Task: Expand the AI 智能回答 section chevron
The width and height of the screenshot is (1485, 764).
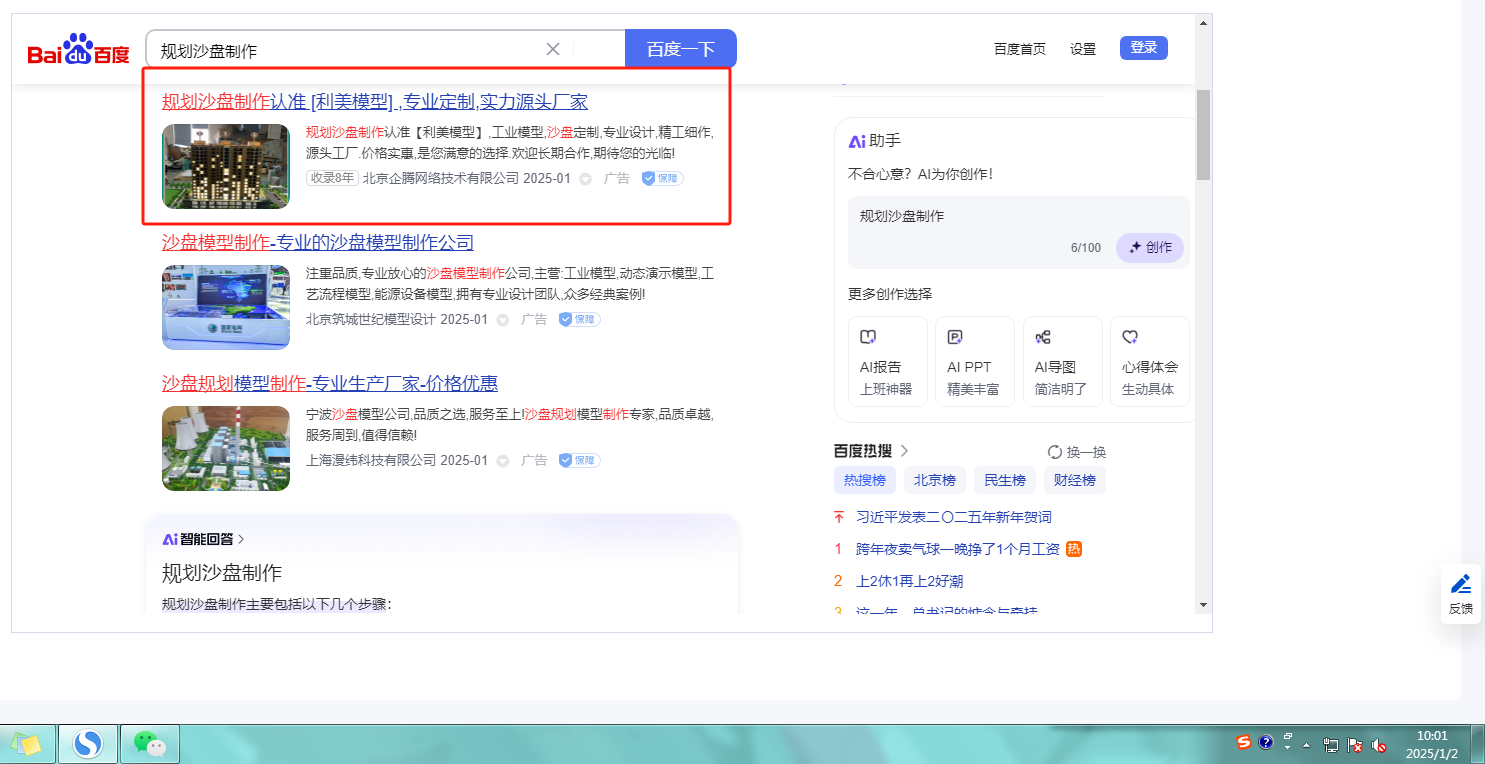Action: (241, 539)
